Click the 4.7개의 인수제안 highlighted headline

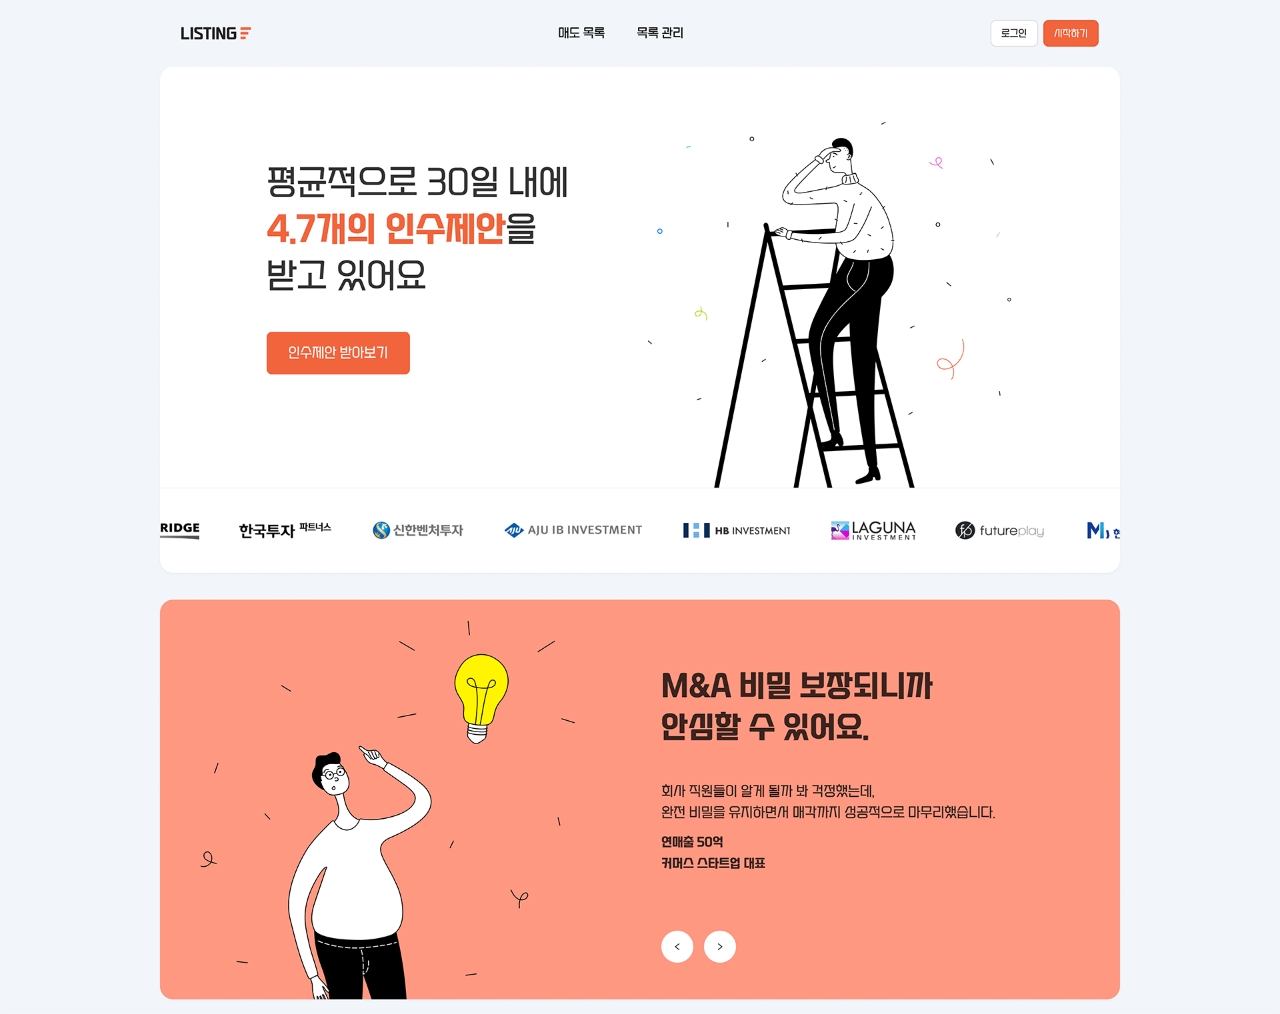coord(386,229)
